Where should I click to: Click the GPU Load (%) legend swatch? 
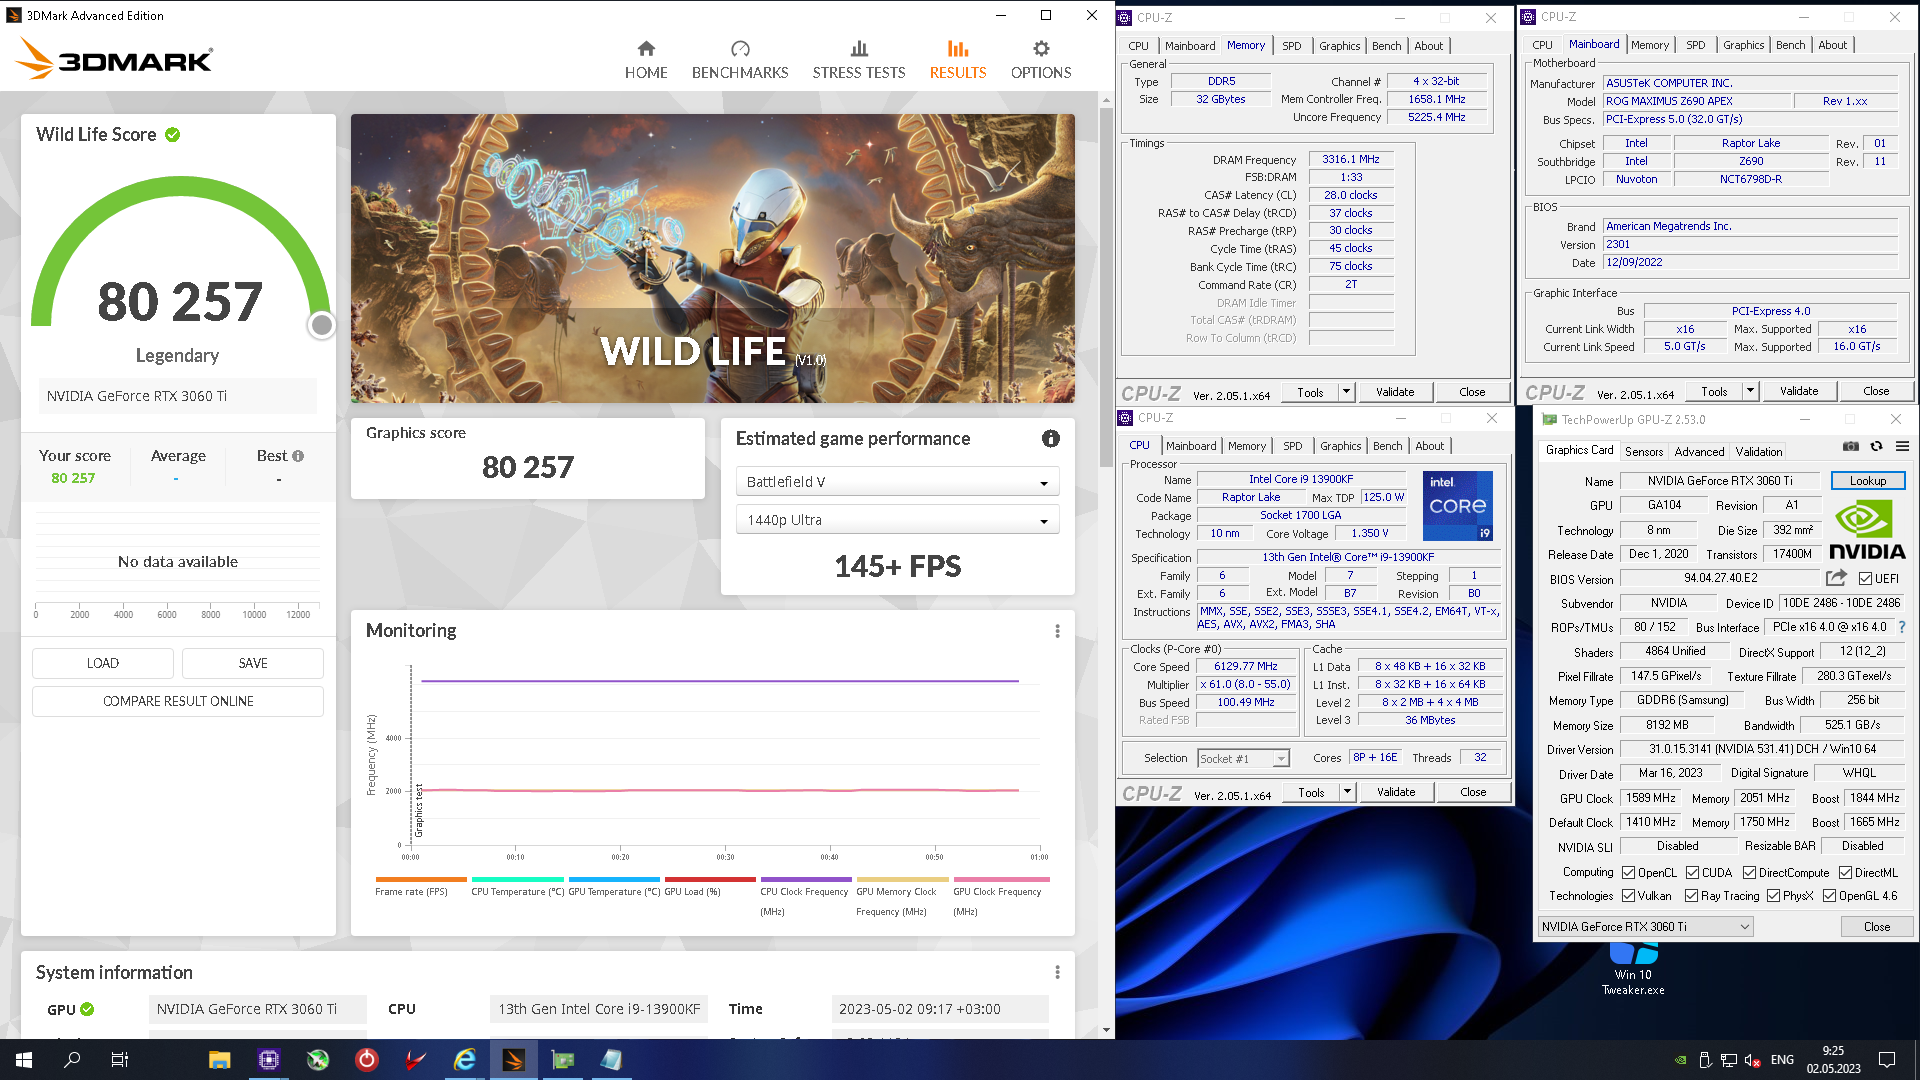(710, 880)
